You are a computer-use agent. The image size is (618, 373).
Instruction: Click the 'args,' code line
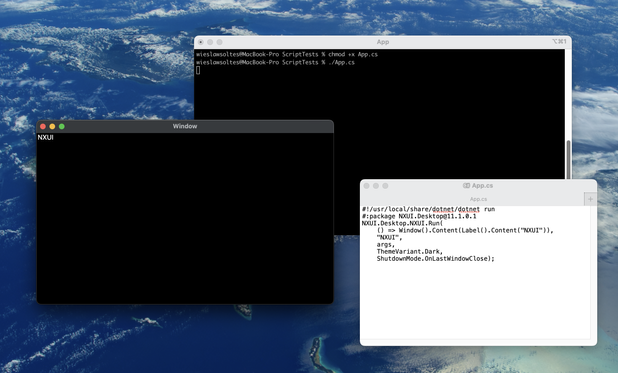[385, 245]
